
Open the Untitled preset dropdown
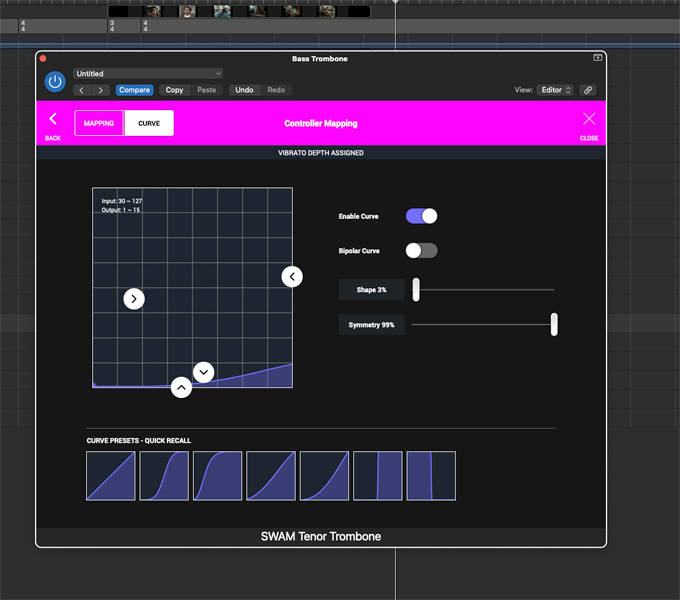(x=148, y=74)
